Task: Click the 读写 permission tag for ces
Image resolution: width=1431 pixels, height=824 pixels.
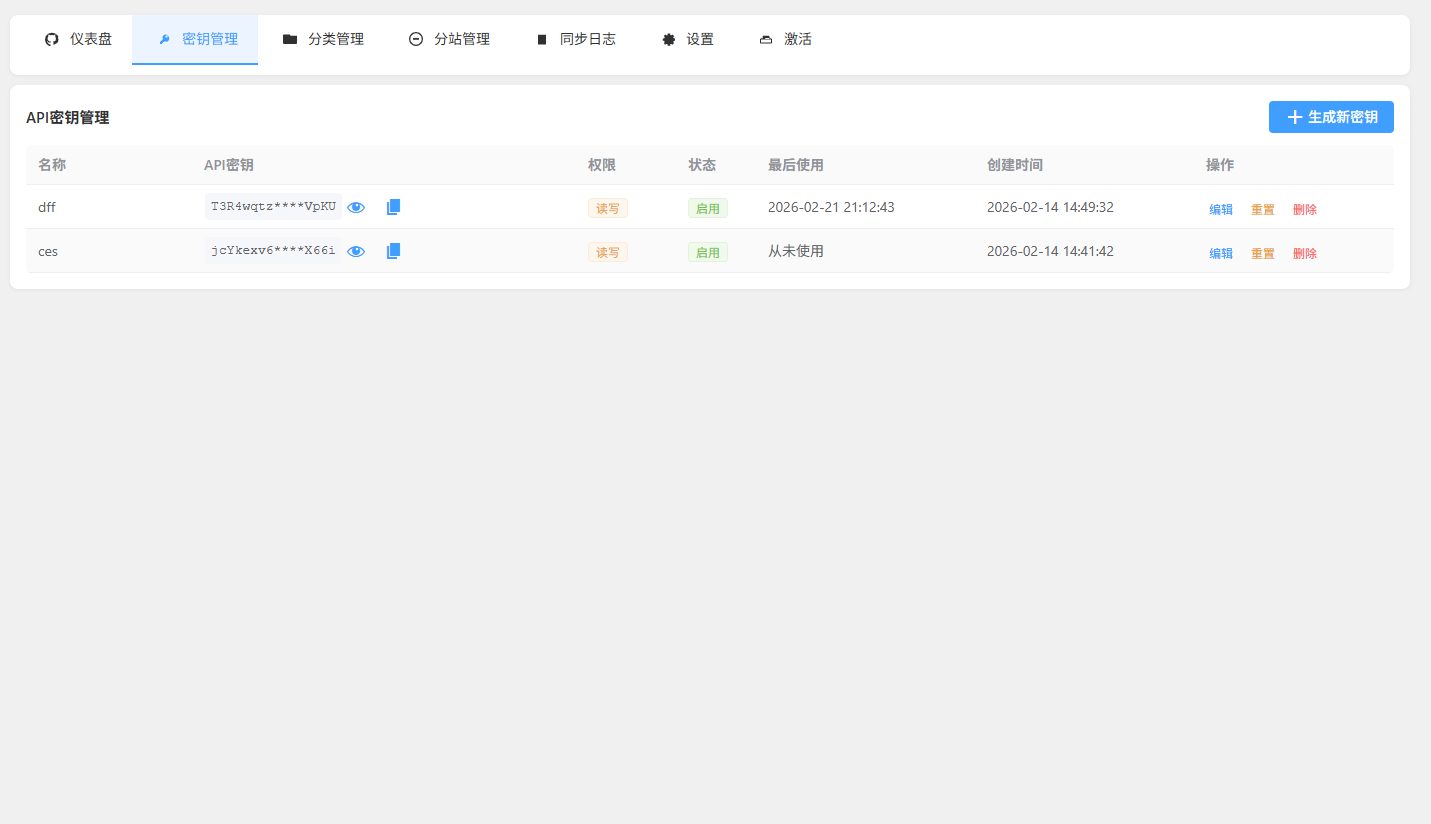Action: click(x=607, y=252)
